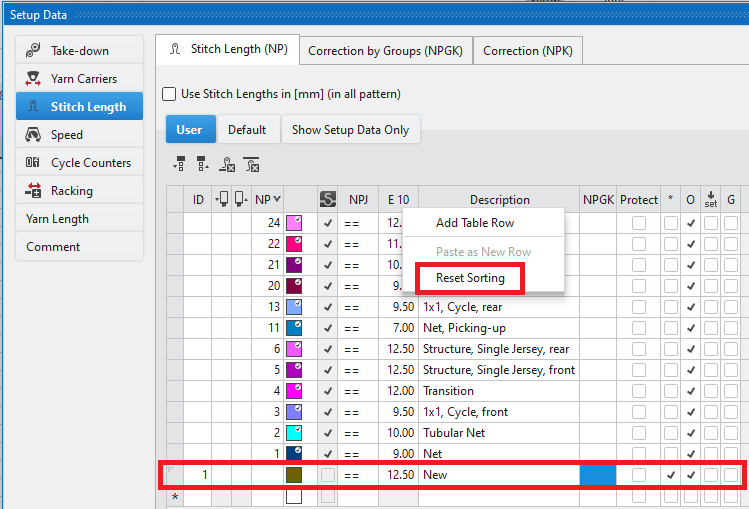The width and height of the screenshot is (749, 509).
Task: Toggle Protect checkbox for NP 24 row
Action: click(x=638, y=223)
